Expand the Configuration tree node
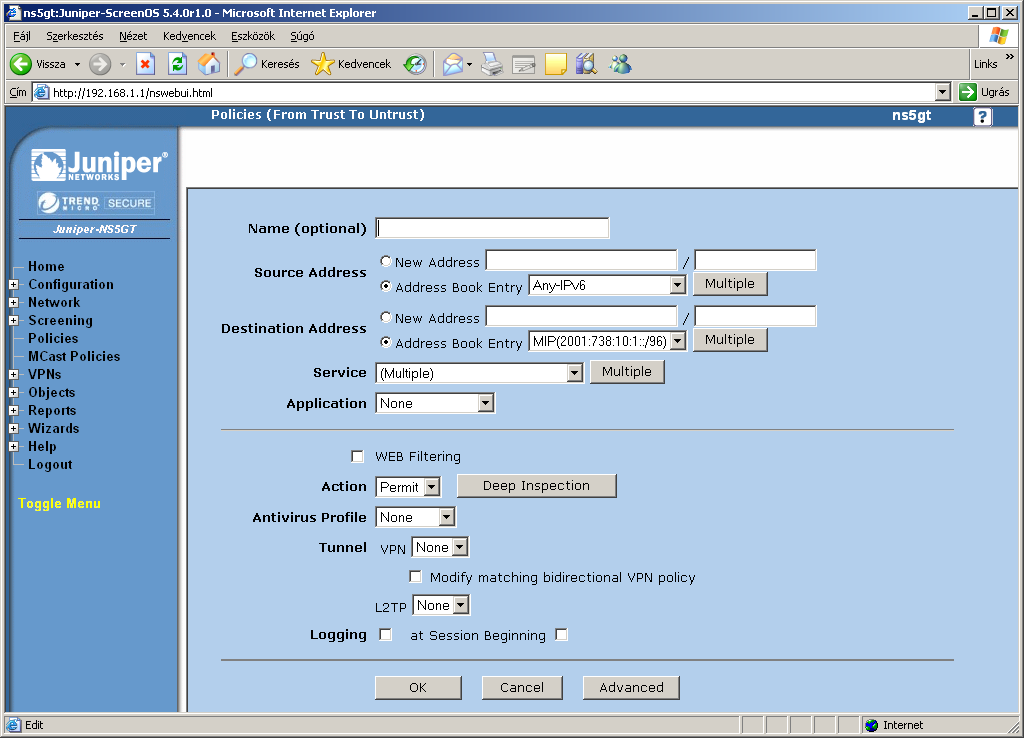 [14, 285]
